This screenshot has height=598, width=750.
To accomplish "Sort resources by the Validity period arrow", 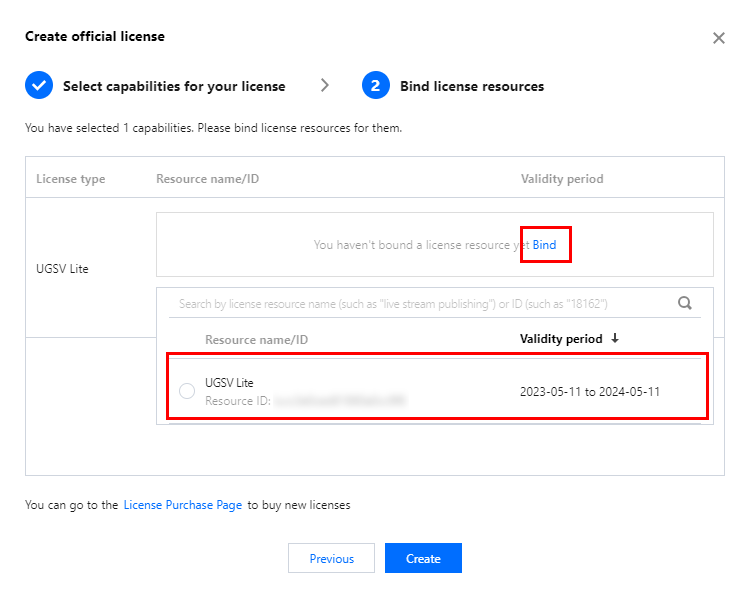I will (615, 339).
